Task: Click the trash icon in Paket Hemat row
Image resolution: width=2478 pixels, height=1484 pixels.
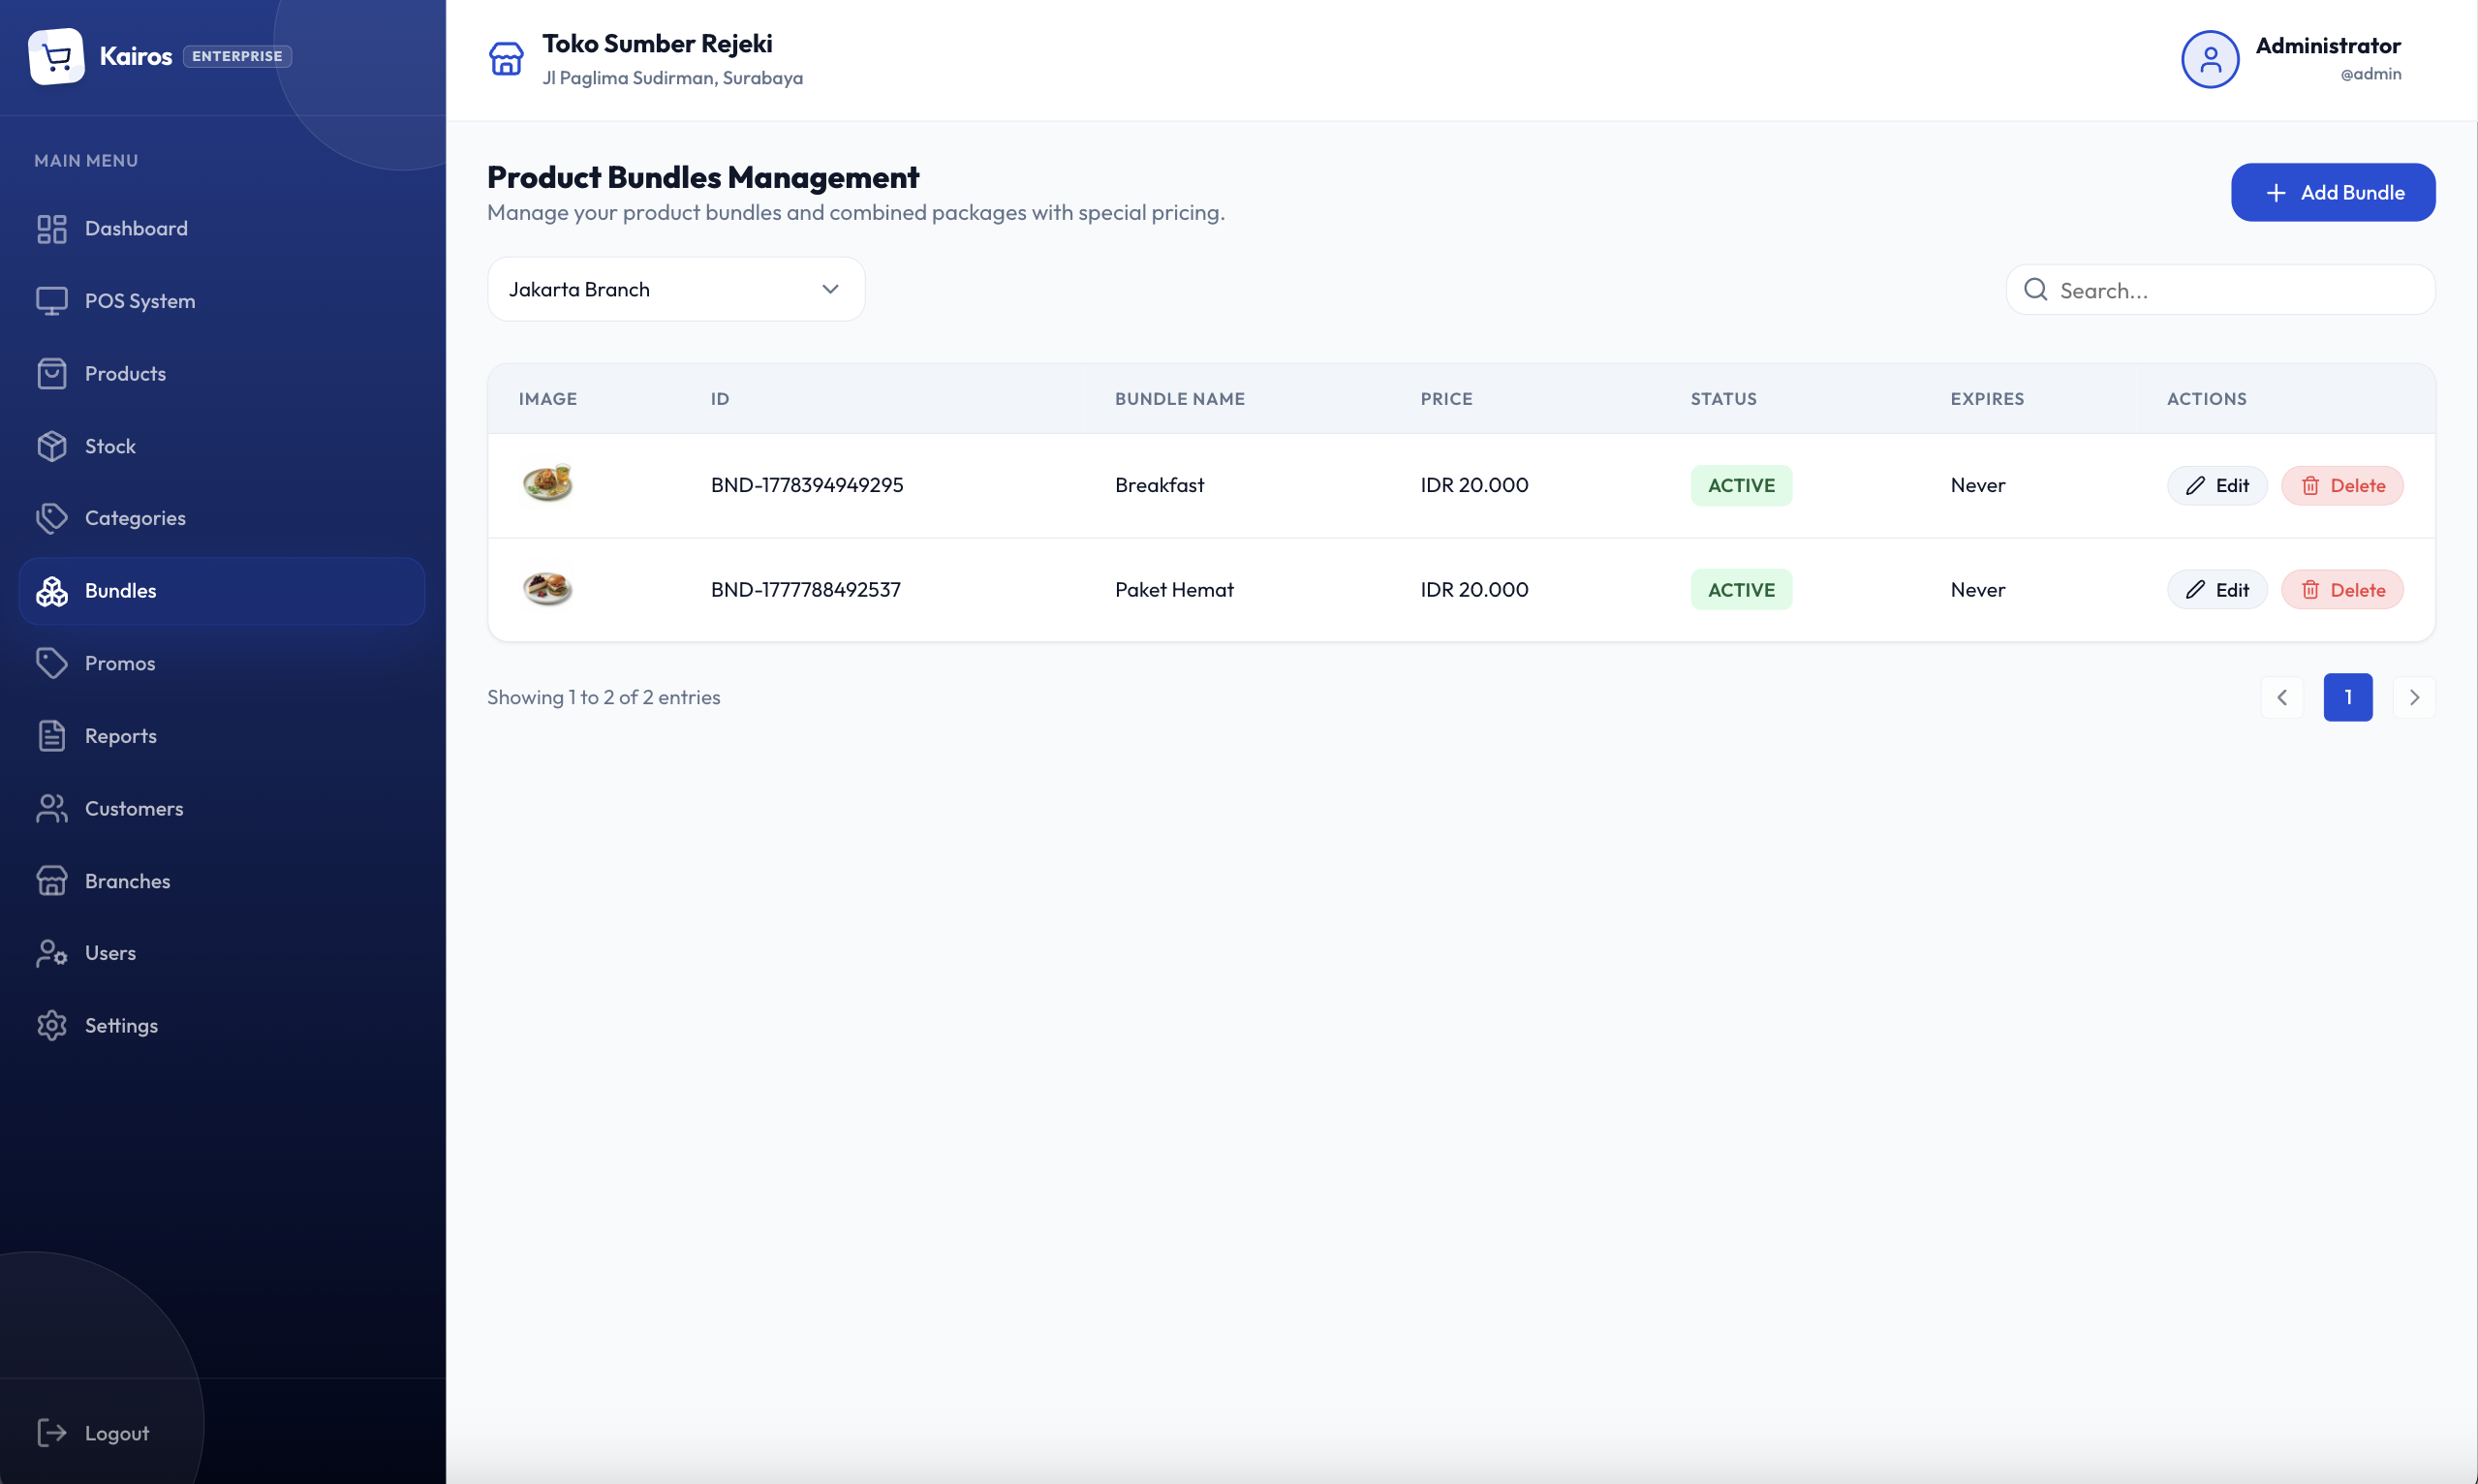Action: point(2310,590)
